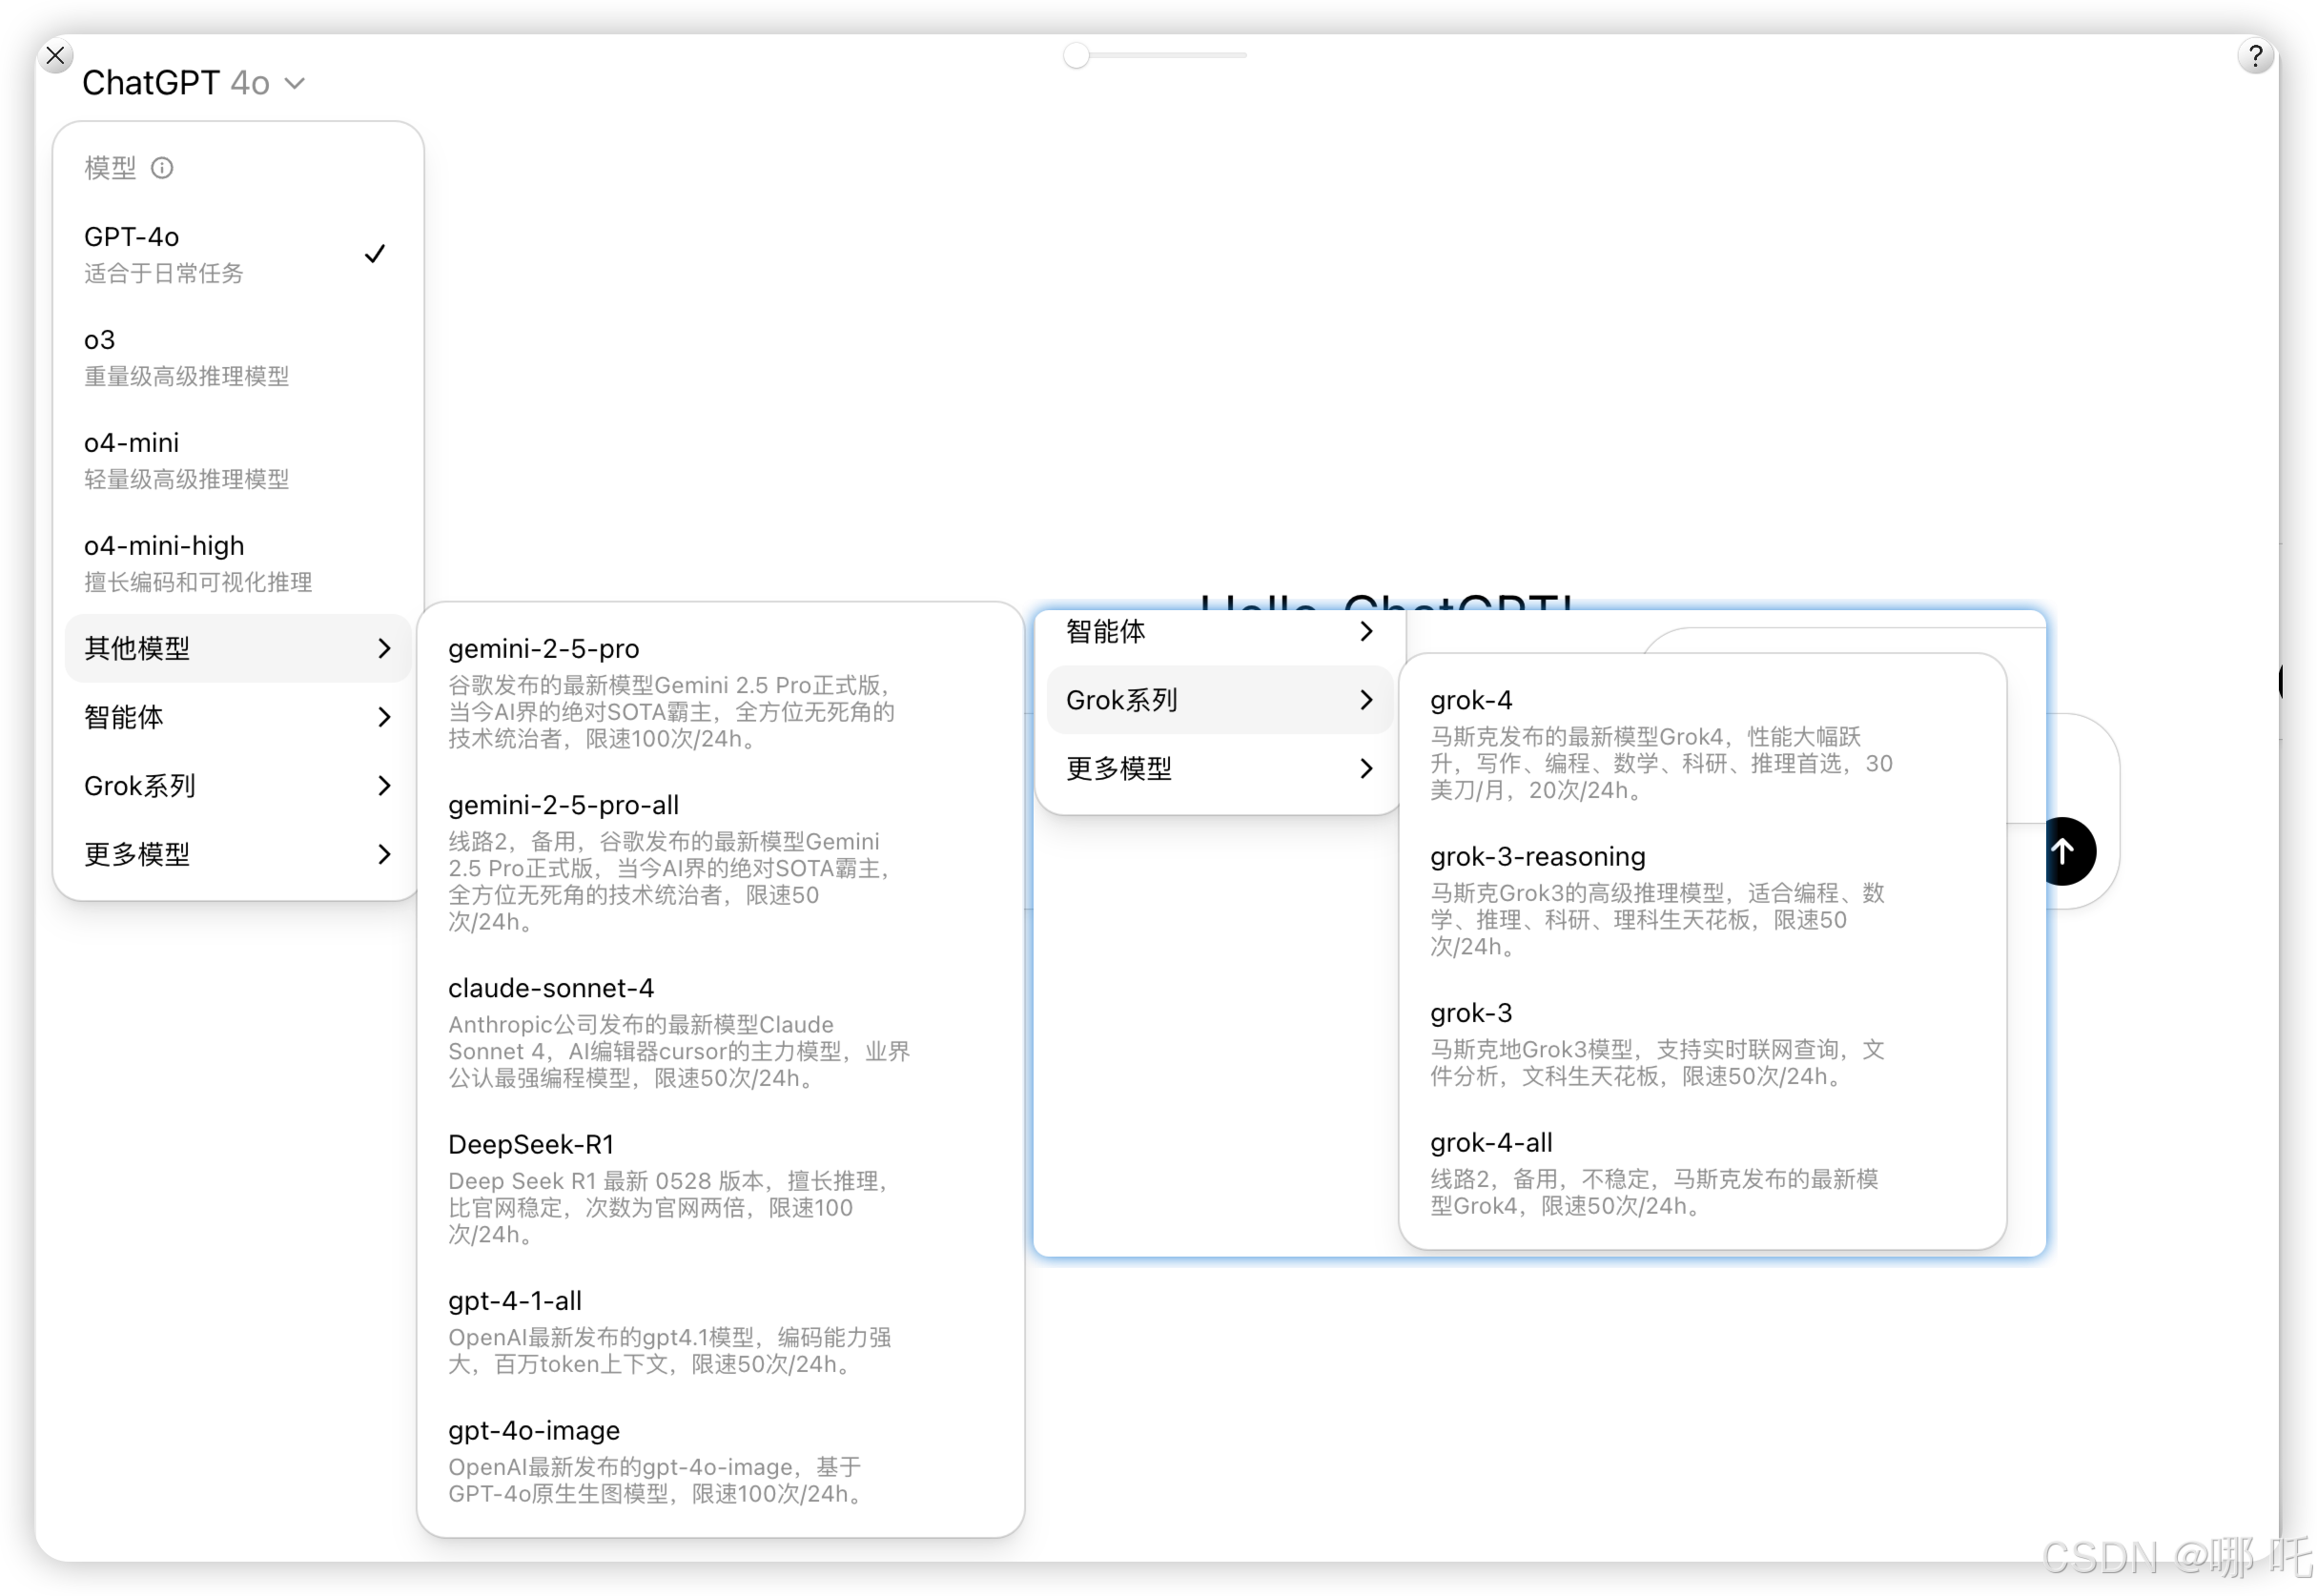Click chevron arrow of left 更多模型 row
This screenshot has width=2317, height=1596.
(384, 854)
